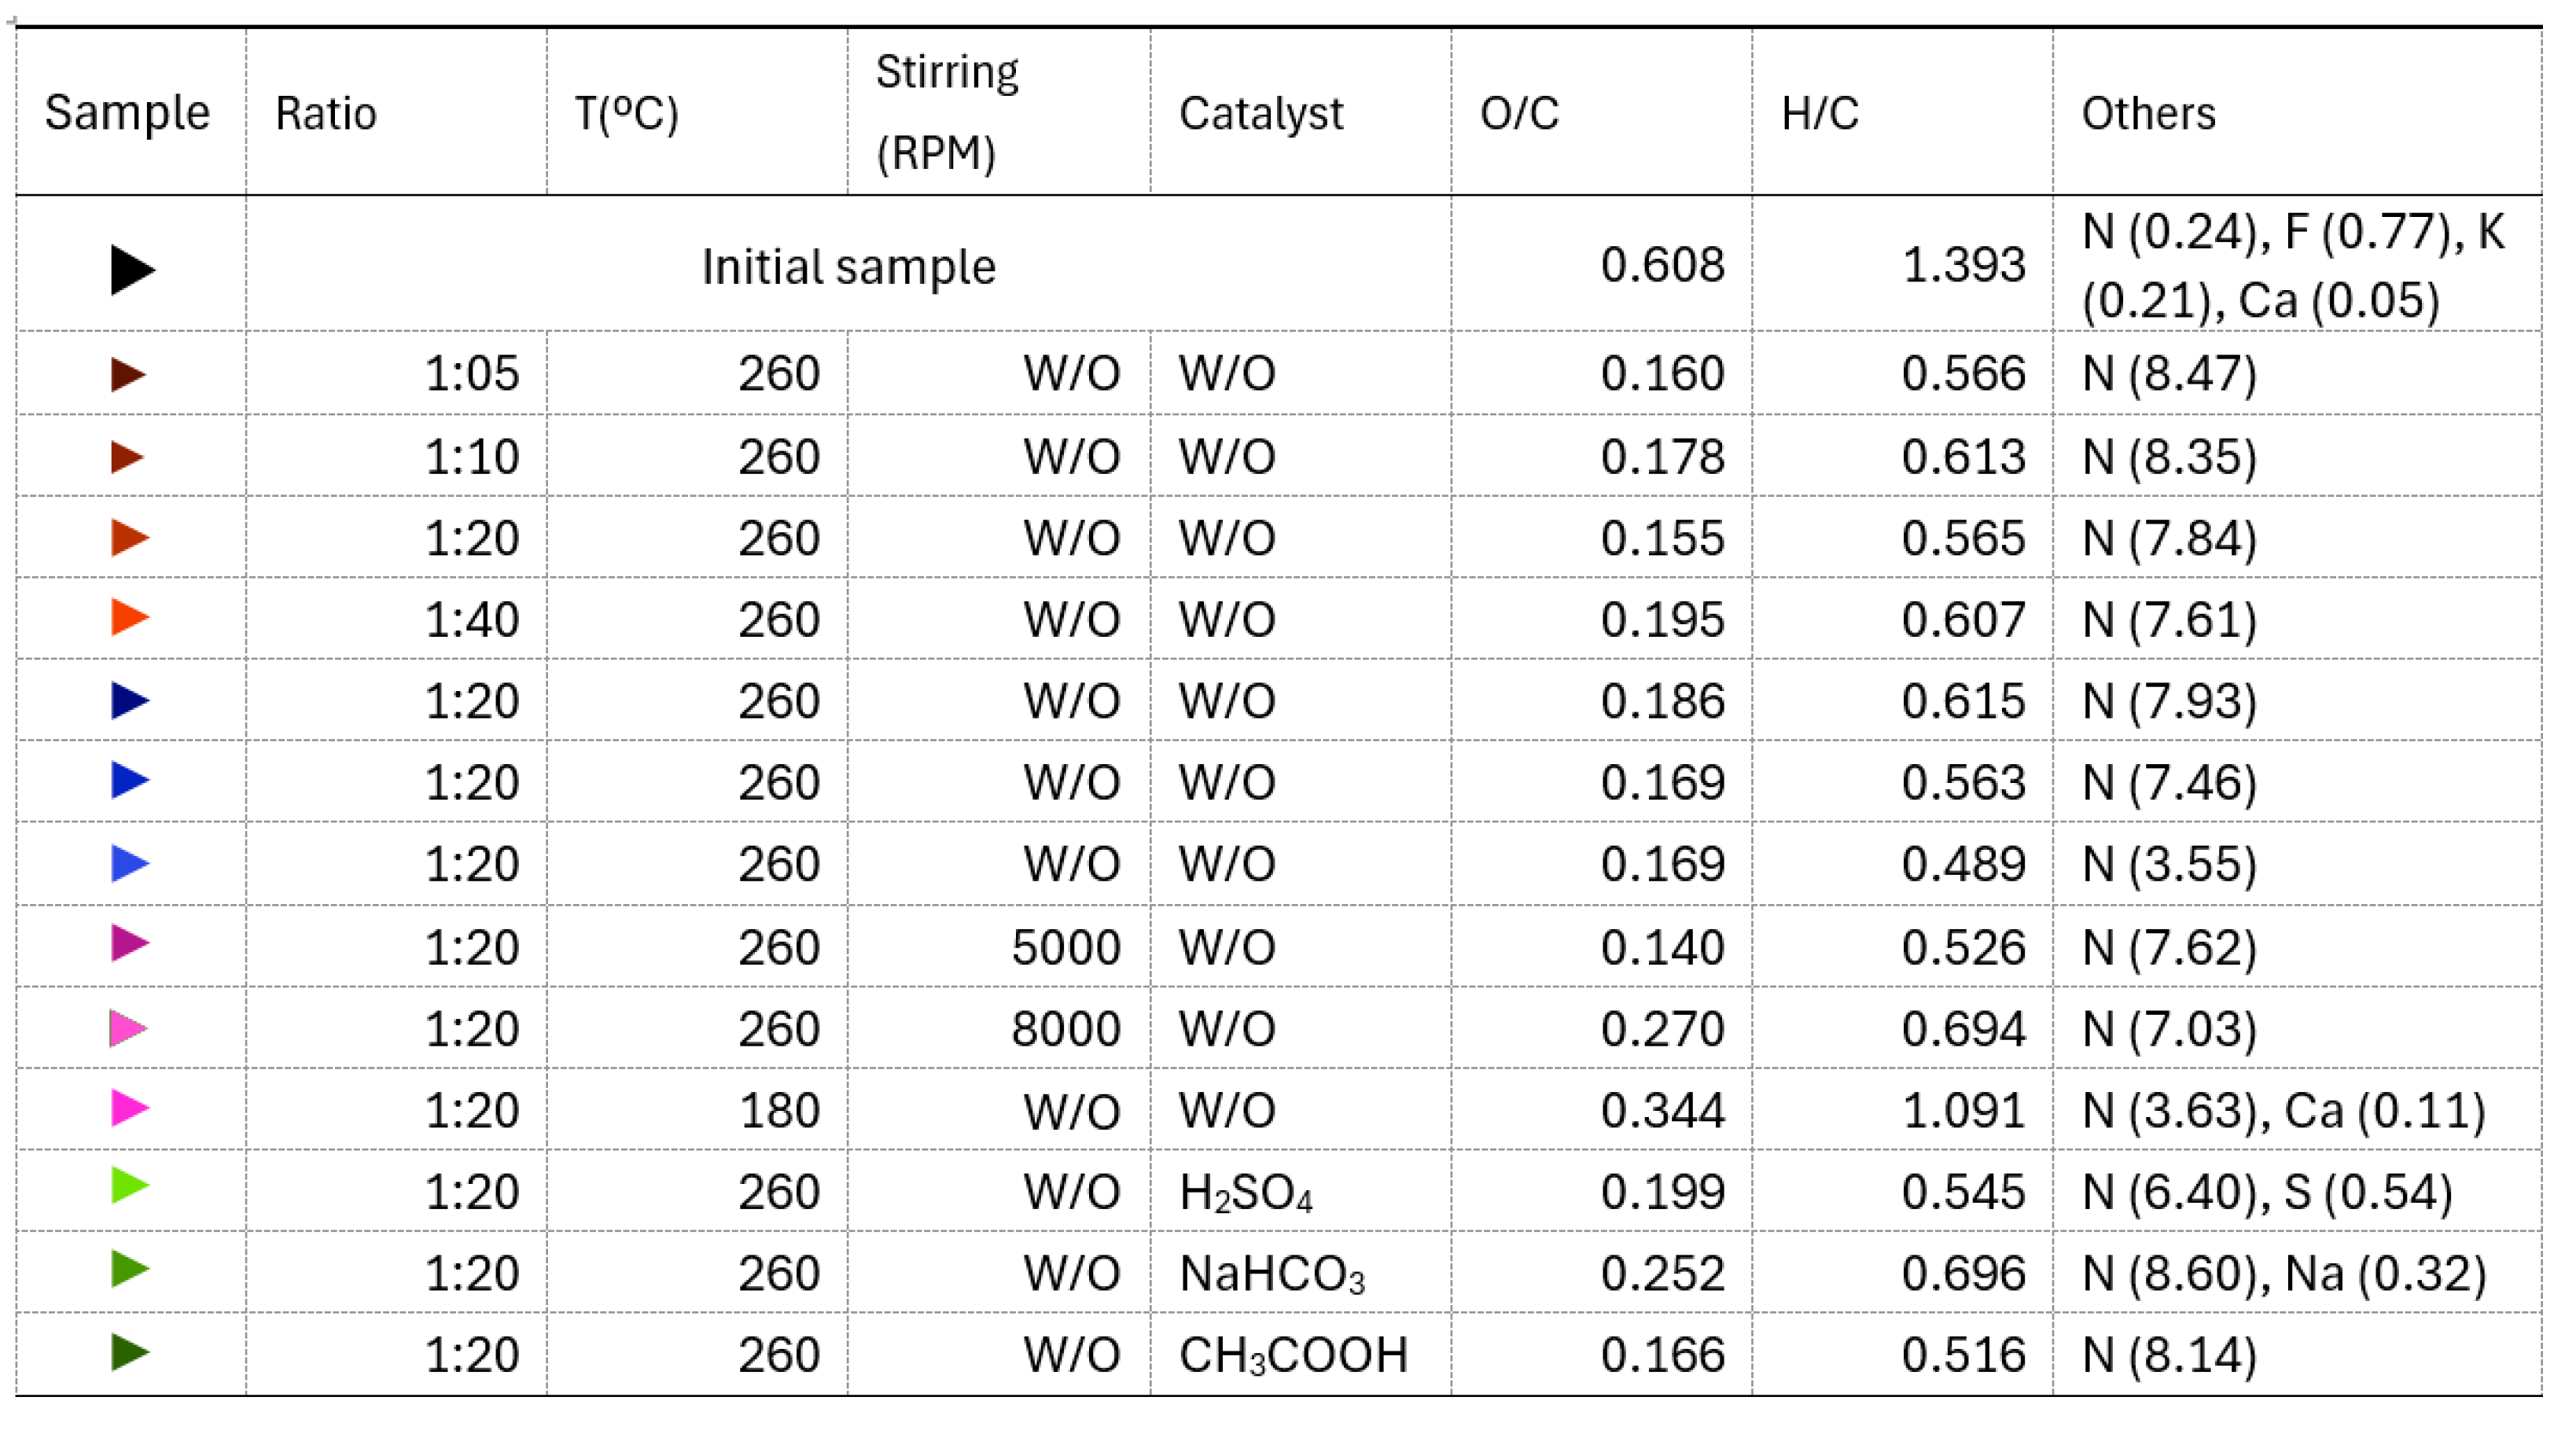Click the dark brown triangle in the 1:05 row
Image resolution: width=2576 pixels, height=1430 pixels.
[127, 375]
